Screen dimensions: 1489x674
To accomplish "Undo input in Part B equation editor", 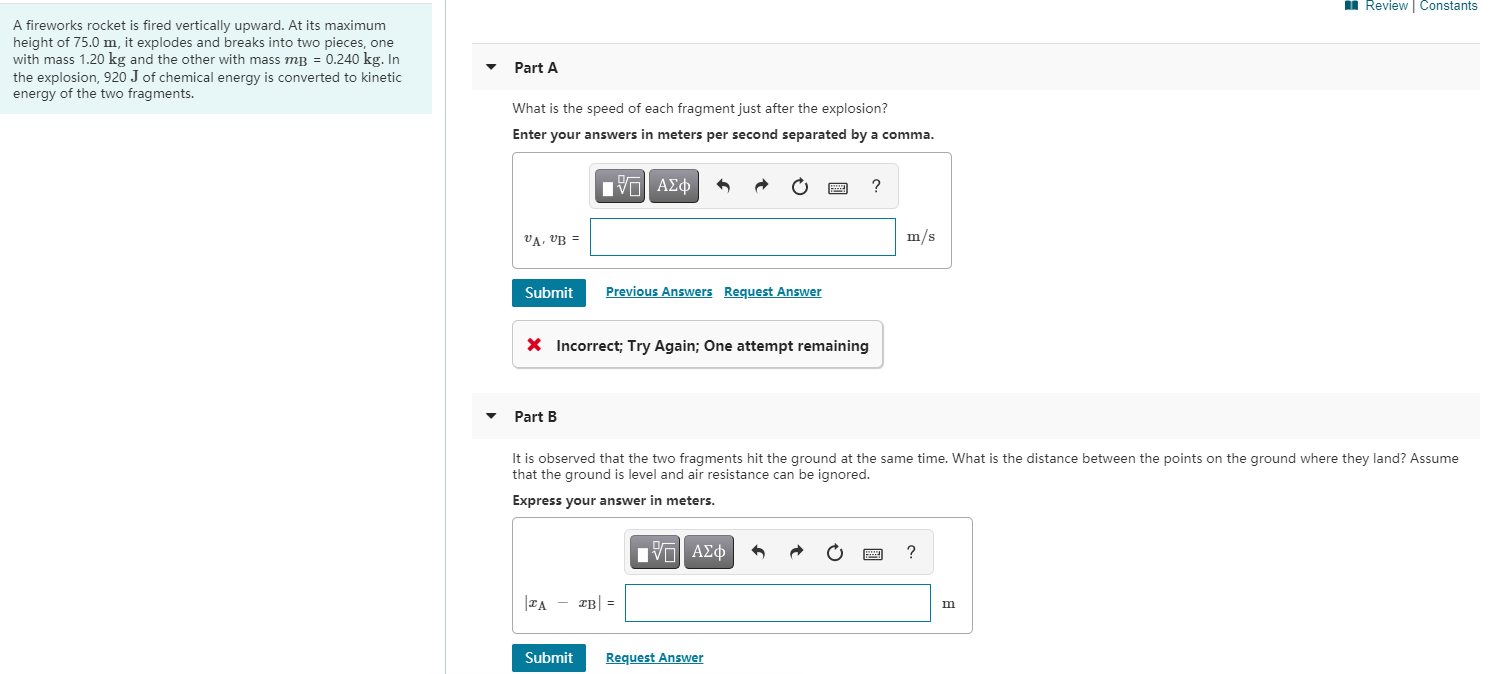I will 758,551.
